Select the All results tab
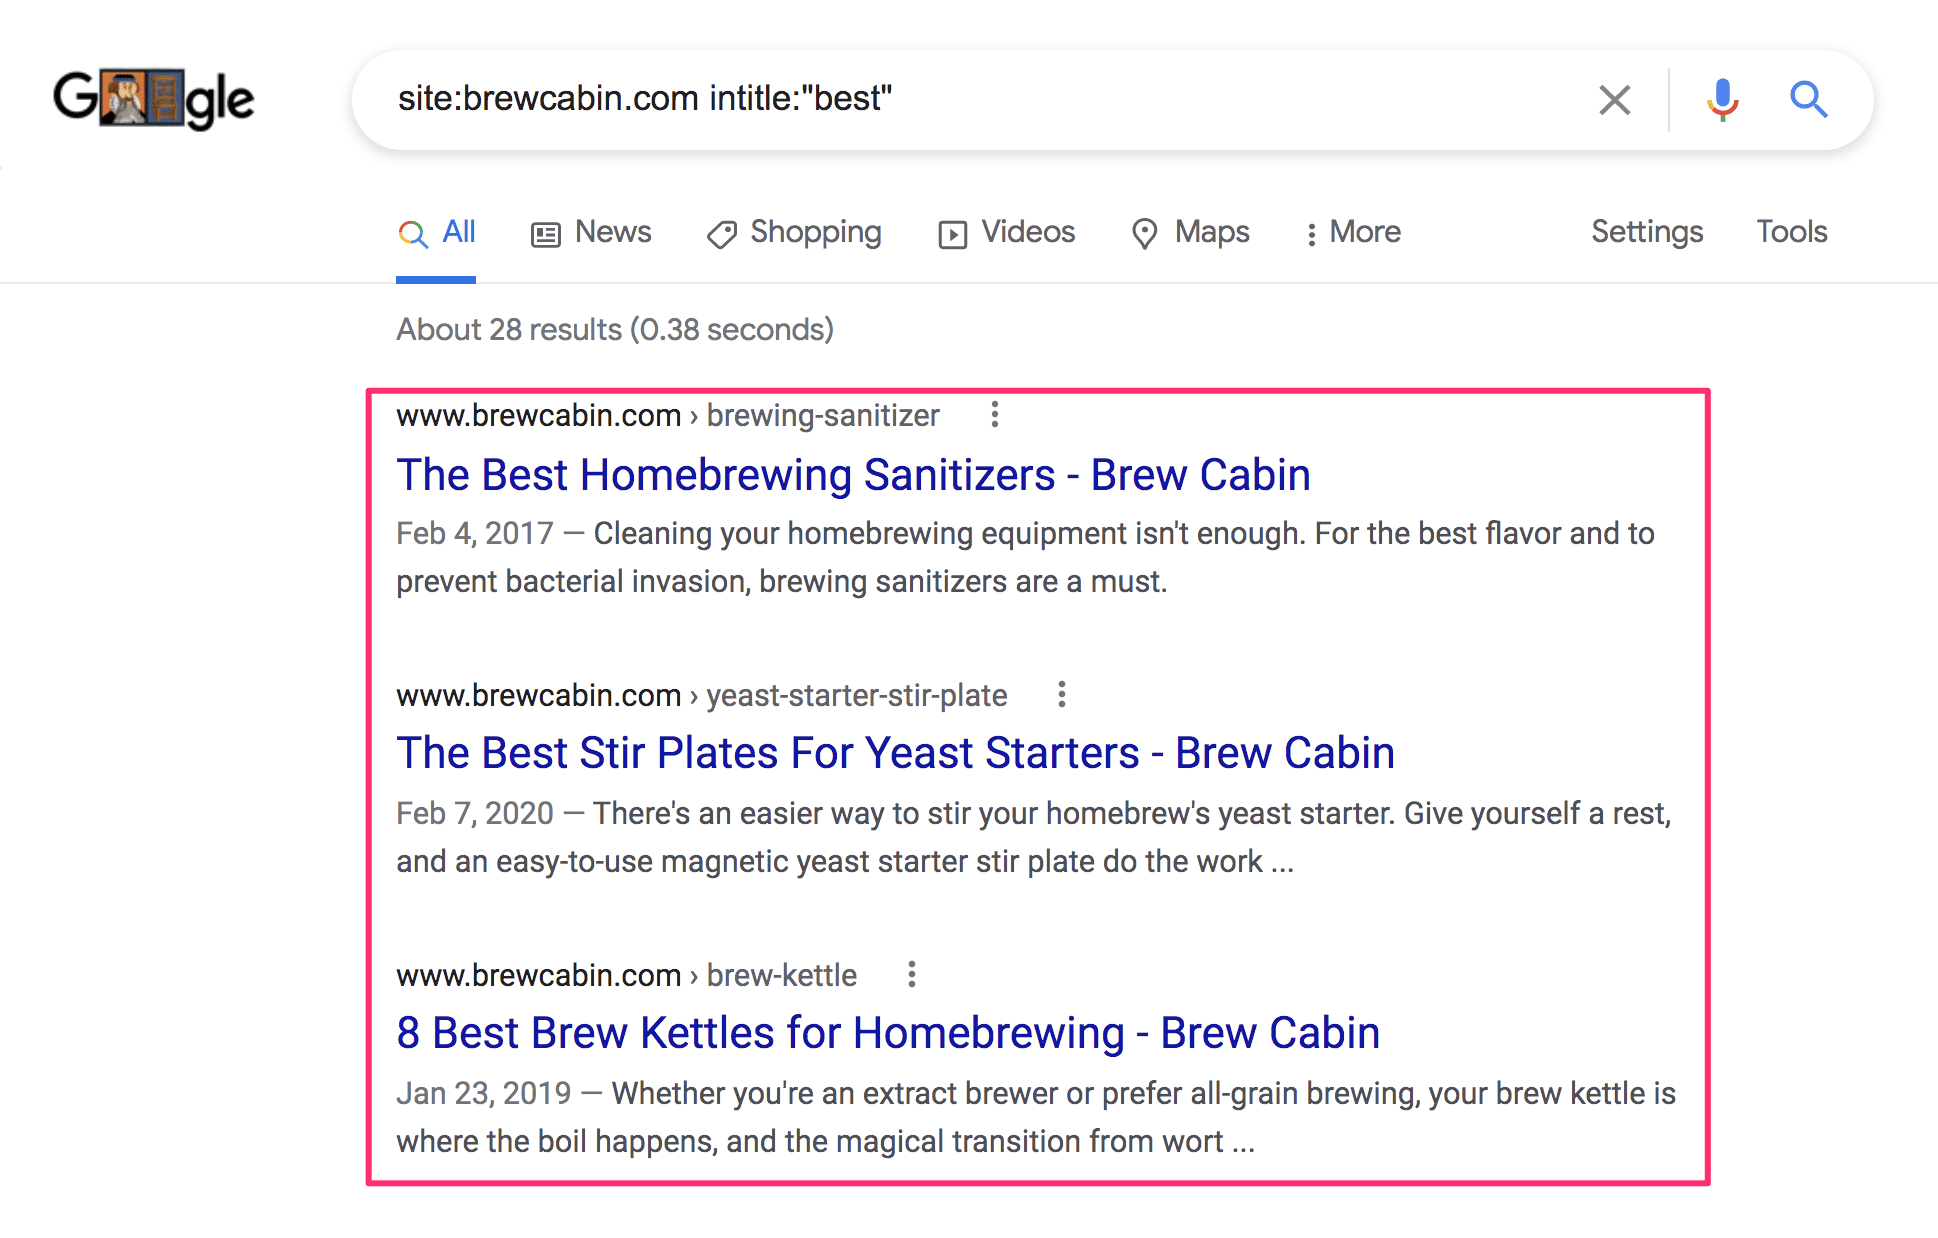The width and height of the screenshot is (1938, 1238). (x=436, y=232)
